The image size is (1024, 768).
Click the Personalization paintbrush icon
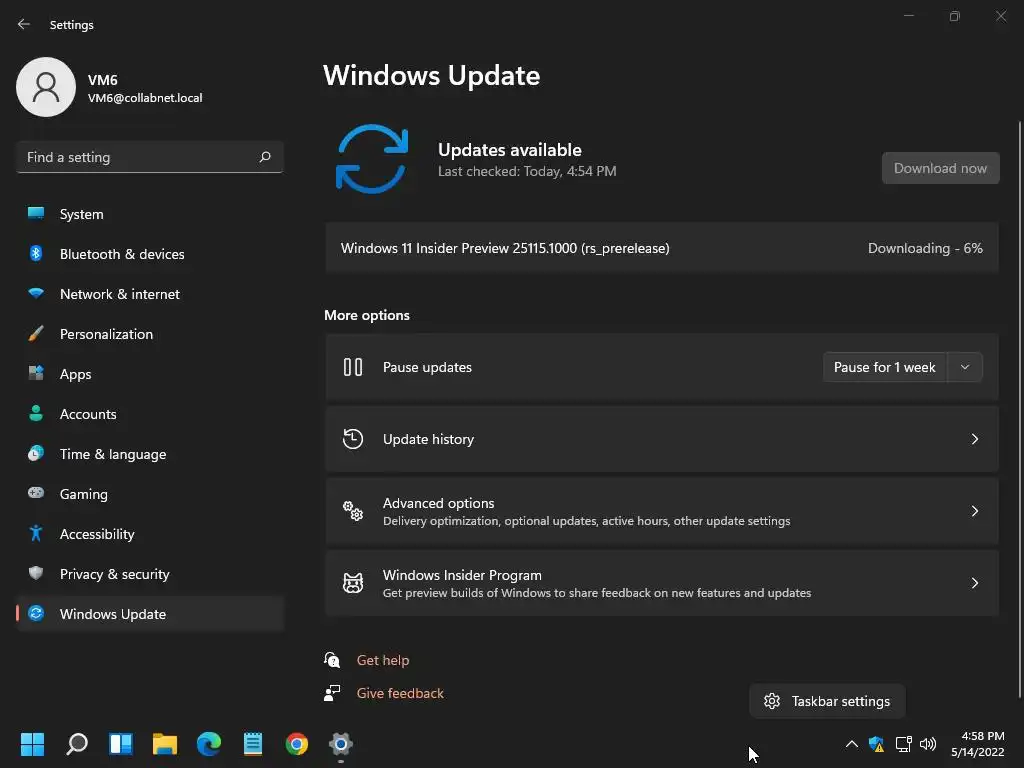click(36, 334)
